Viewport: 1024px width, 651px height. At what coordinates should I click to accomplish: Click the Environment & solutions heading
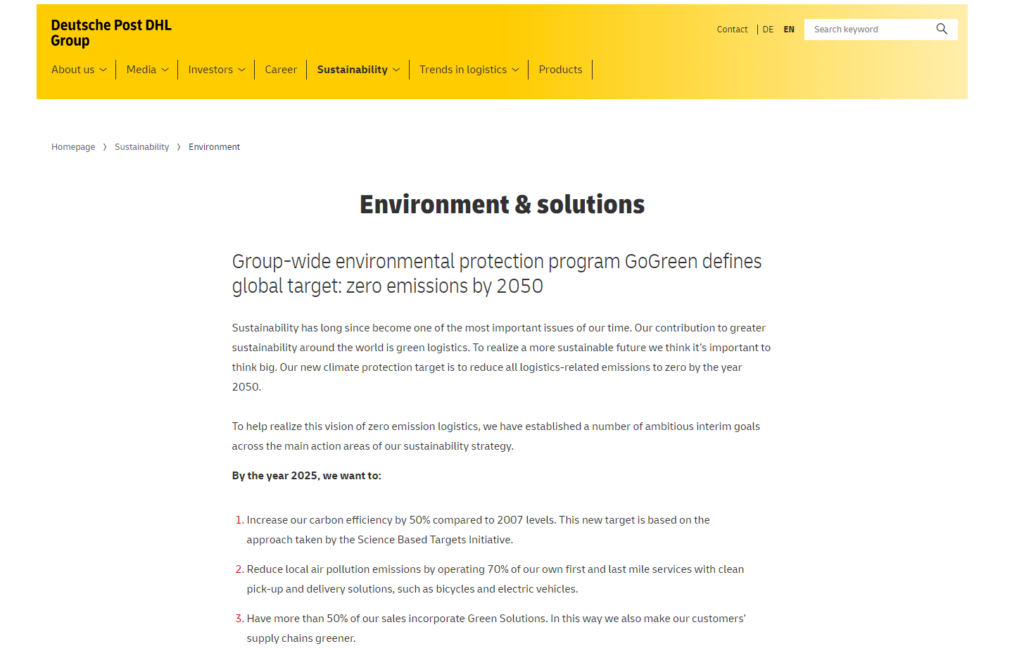(502, 204)
